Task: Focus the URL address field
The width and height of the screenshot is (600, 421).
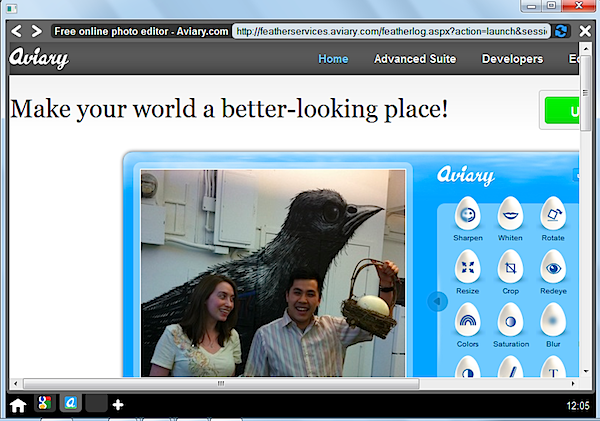Action: (391, 31)
